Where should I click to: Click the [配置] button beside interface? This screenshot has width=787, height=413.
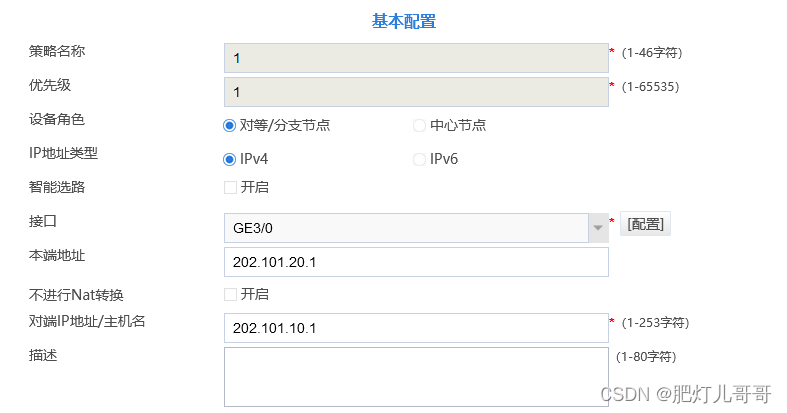(x=645, y=224)
